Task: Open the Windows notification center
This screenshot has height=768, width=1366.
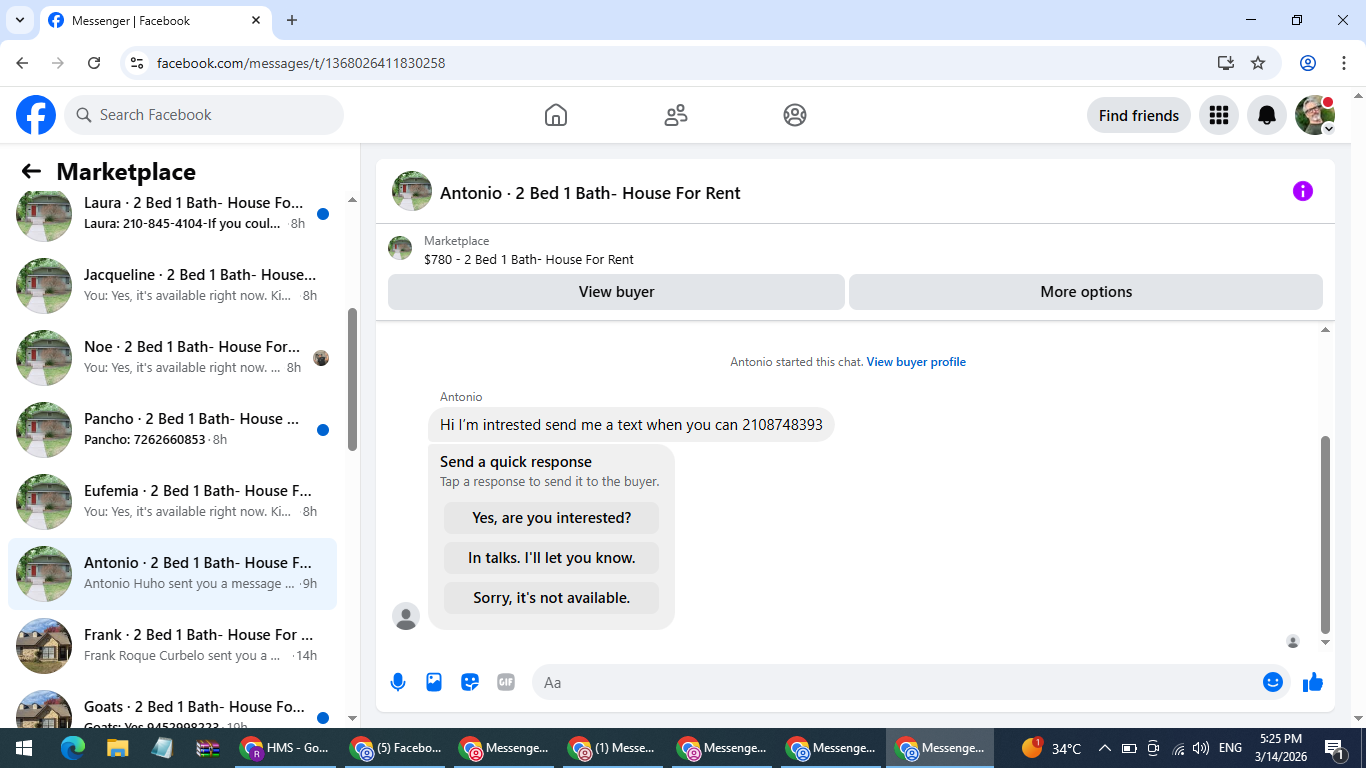Action: (x=1333, y=748)
